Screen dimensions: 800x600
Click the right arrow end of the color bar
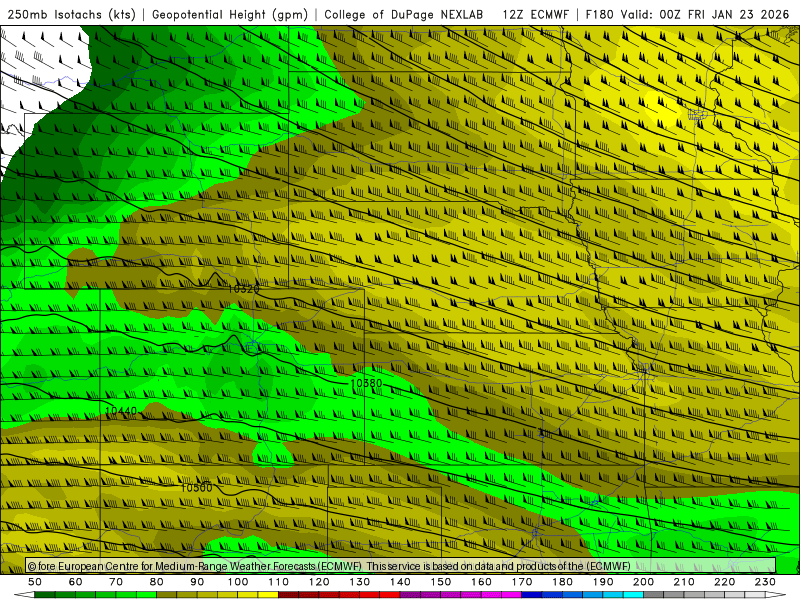[x=776, y=595]
